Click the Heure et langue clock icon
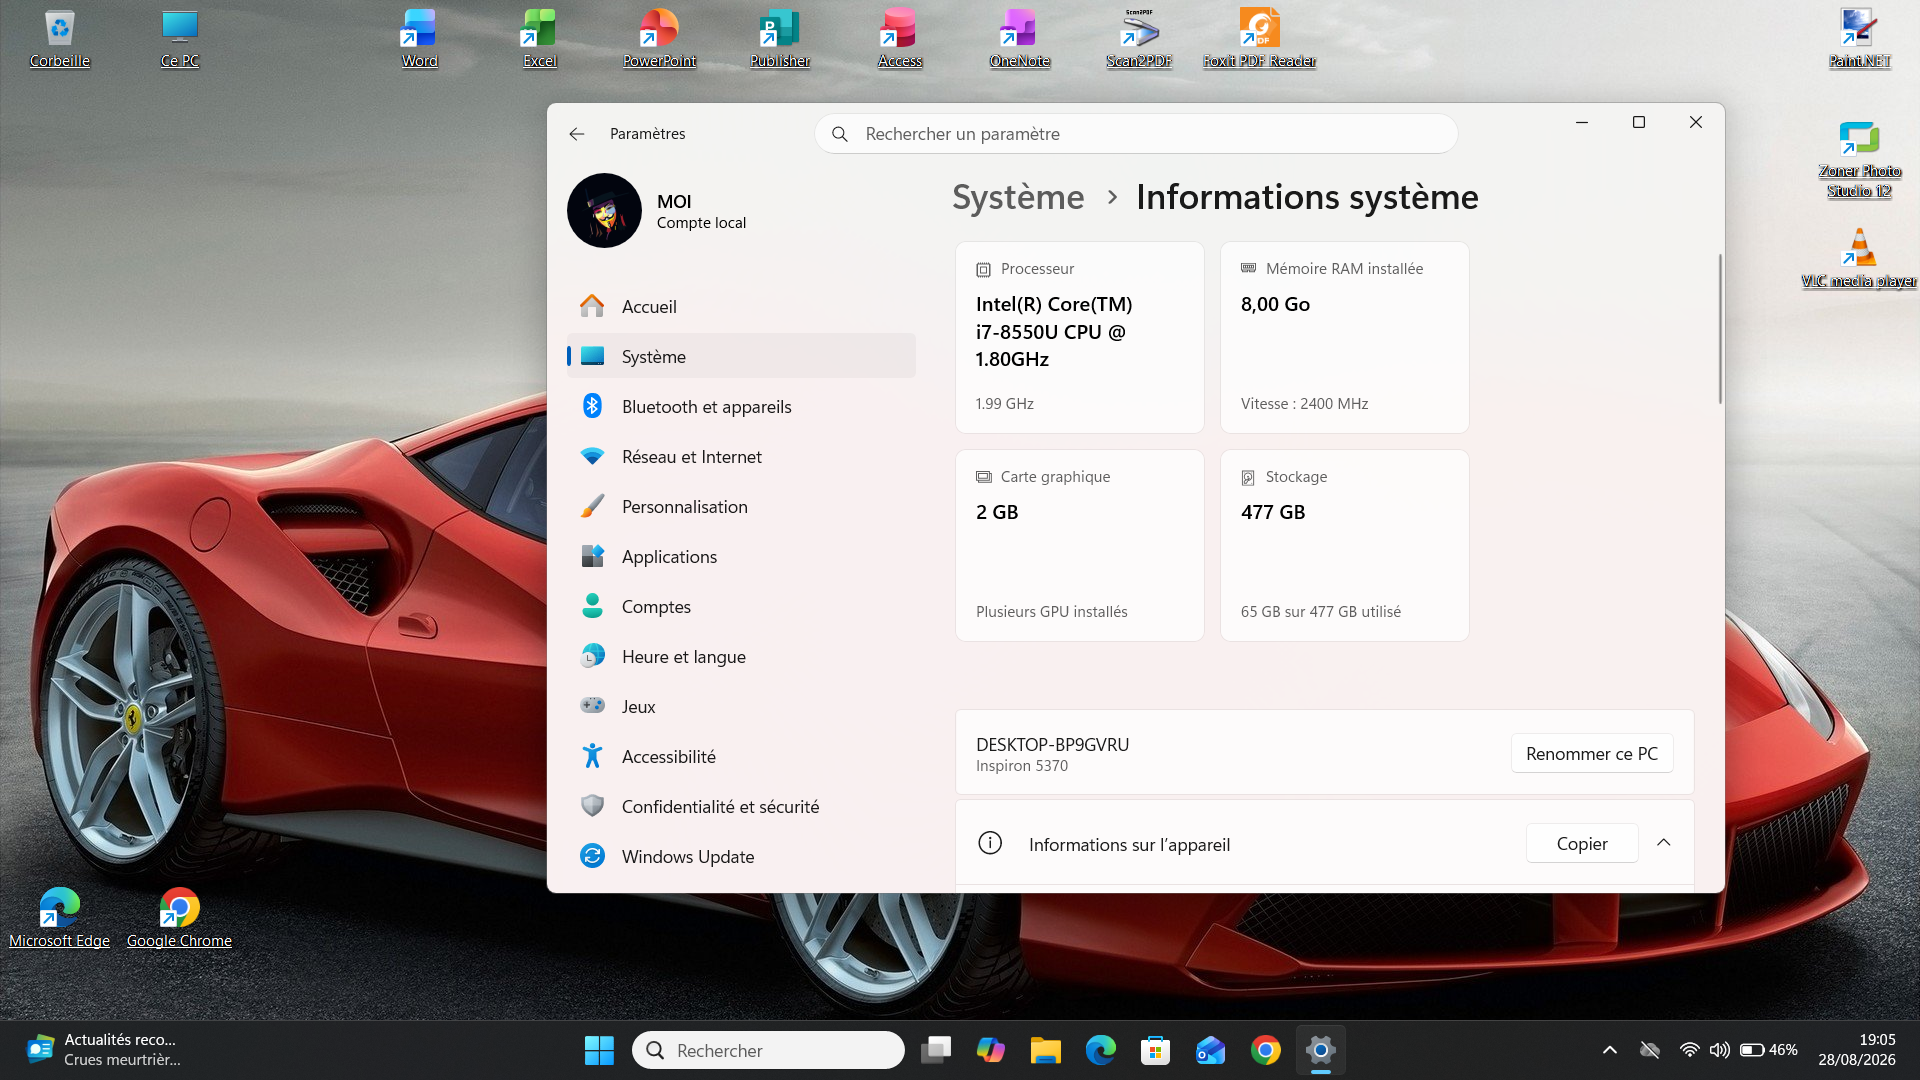 [x=592, y=656]
